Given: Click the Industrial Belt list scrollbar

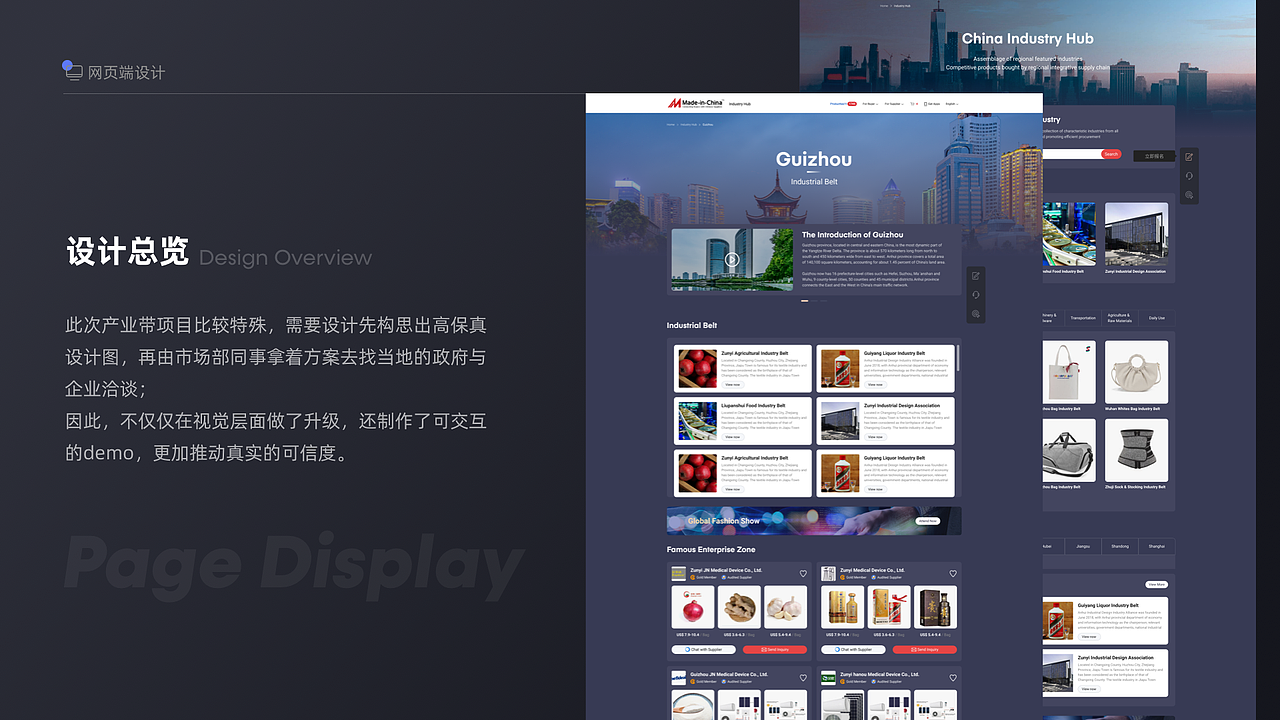Looking at the screenshot, I should coord(958,357).
